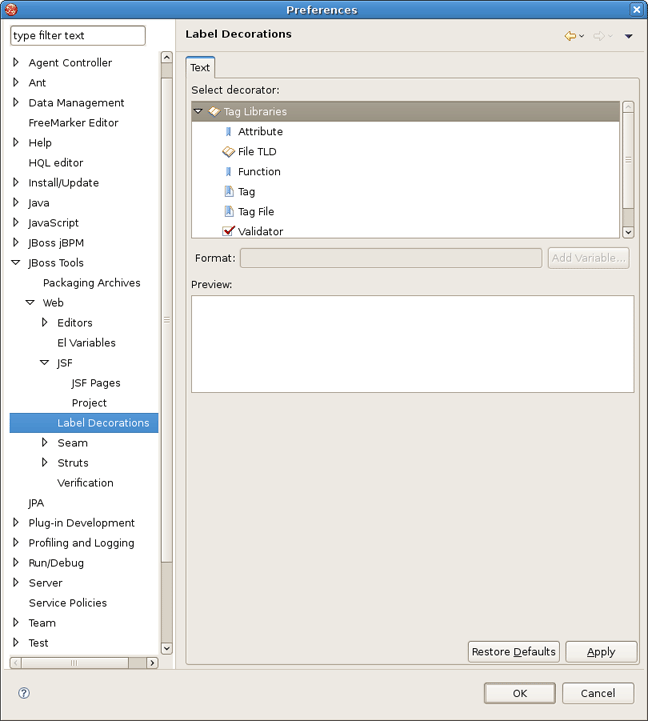Click the Tag Libraries folder icon
This screenshot has height=721, width=648.
(x=213, y=112)
